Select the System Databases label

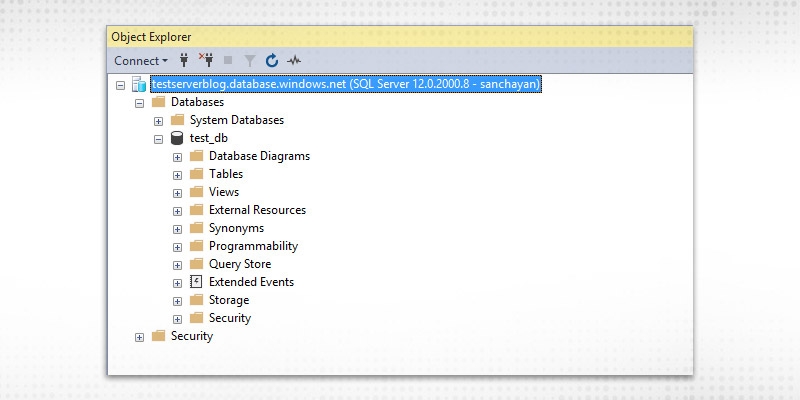point(237,120)
